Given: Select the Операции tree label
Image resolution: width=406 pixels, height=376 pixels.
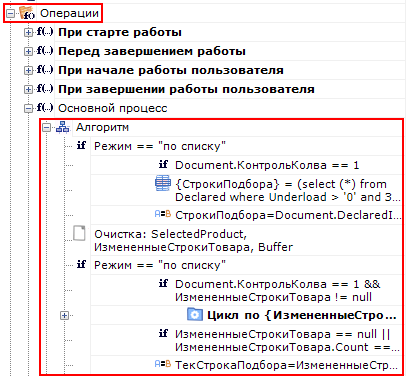Looking at the screenshot, I should (69, 13).
